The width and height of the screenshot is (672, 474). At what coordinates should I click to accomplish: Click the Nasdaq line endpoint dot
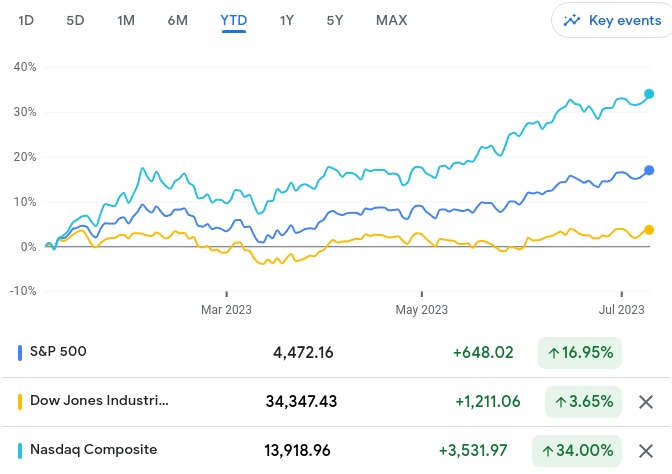[649, 94]
